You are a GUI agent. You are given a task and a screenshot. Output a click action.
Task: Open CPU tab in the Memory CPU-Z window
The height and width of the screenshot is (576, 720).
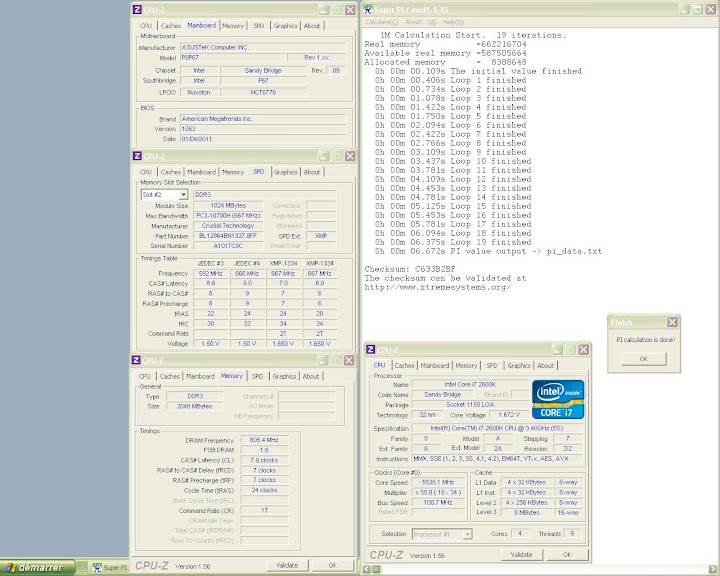[145, 376]
